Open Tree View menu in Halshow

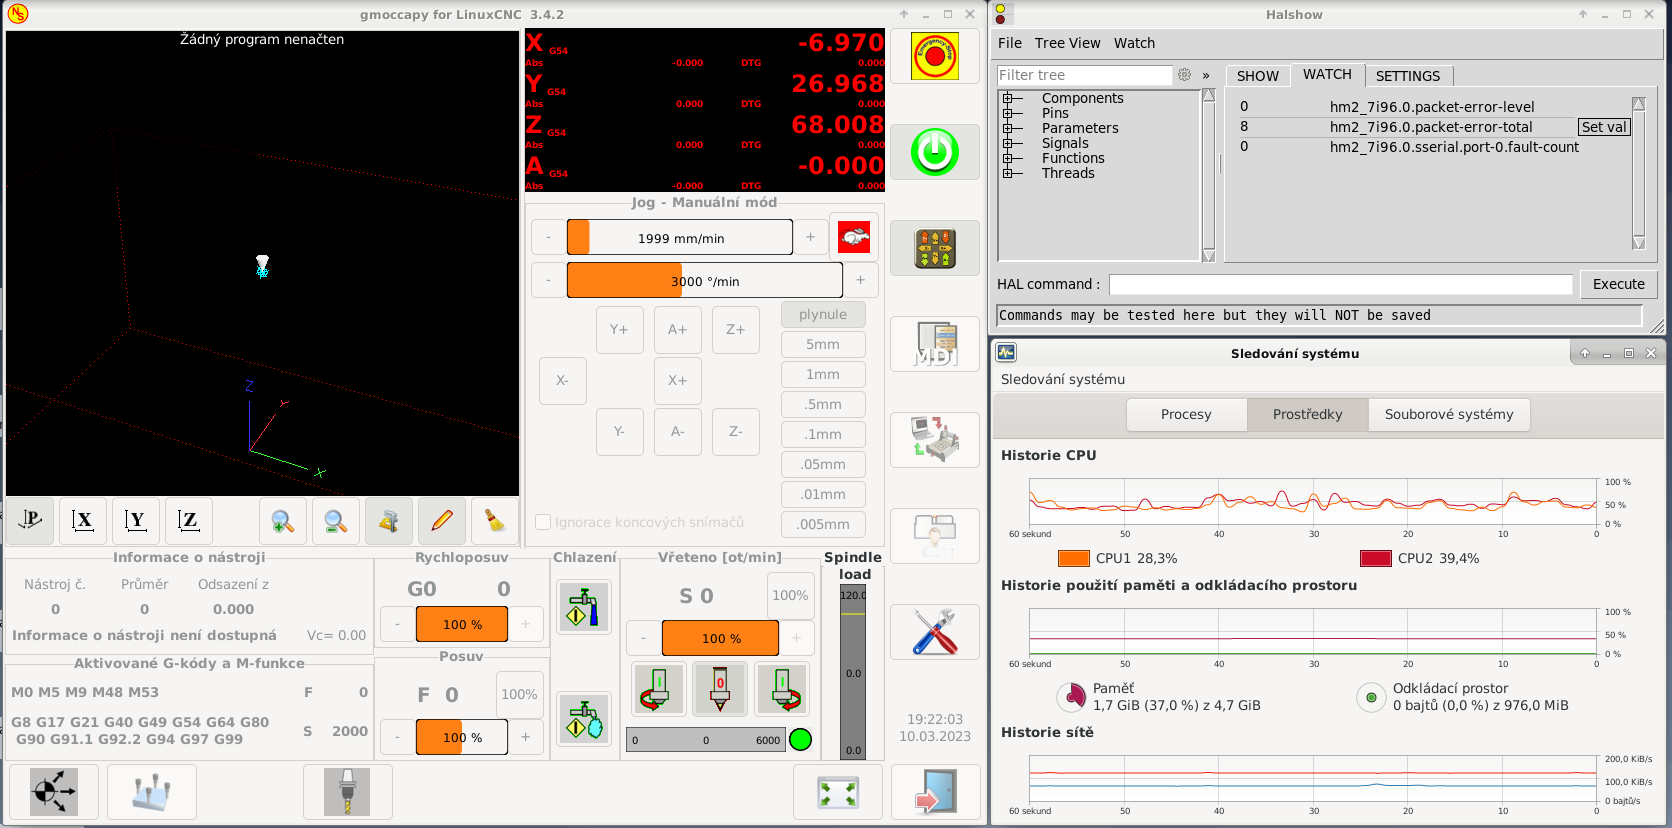(x=1067, y=43)
